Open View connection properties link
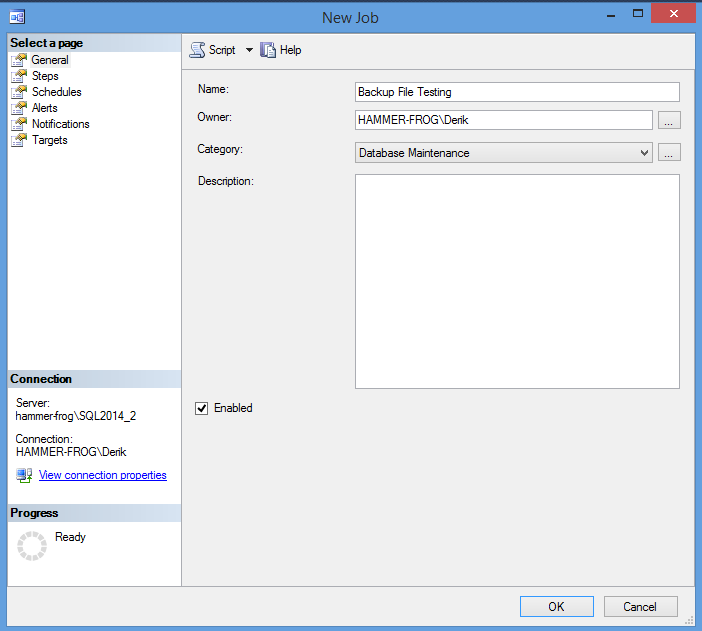 [x=102, y=475]
